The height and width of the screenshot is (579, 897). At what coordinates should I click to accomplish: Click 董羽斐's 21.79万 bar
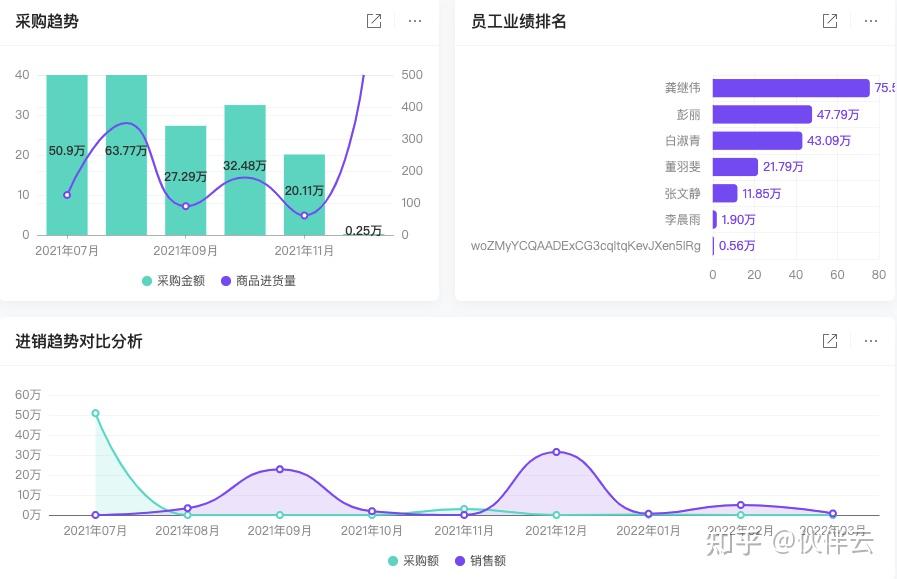[735, 167]
